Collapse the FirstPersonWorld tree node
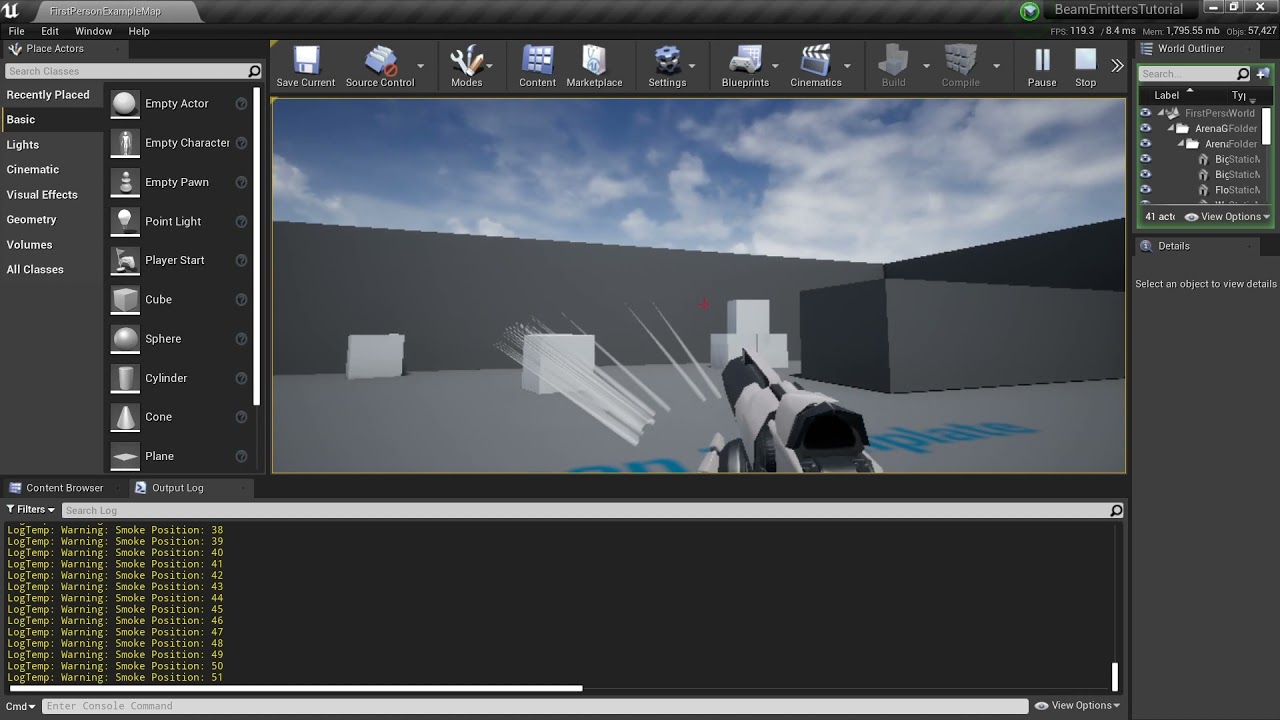This screenshot has width=1280, height=720. (x=1161, y=113)
